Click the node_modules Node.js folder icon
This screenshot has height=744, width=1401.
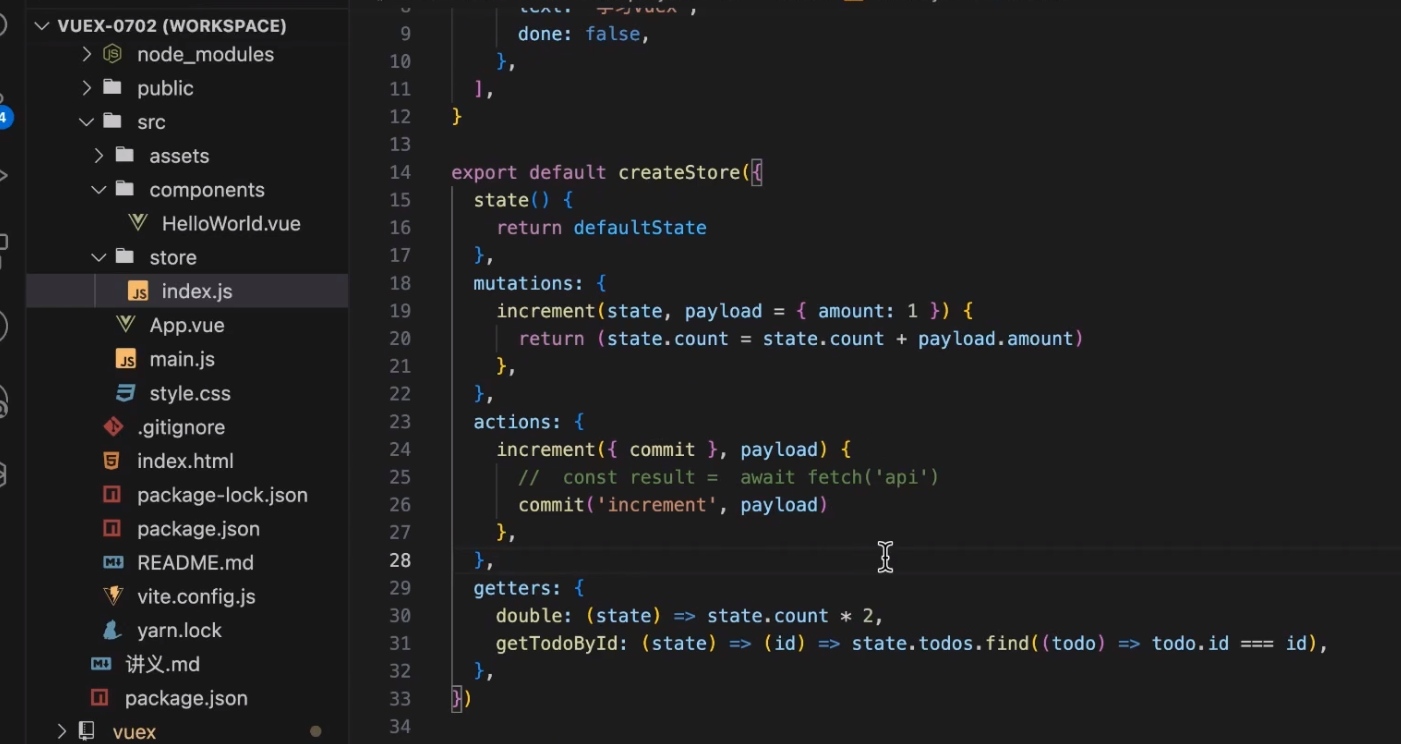point(113,54)
